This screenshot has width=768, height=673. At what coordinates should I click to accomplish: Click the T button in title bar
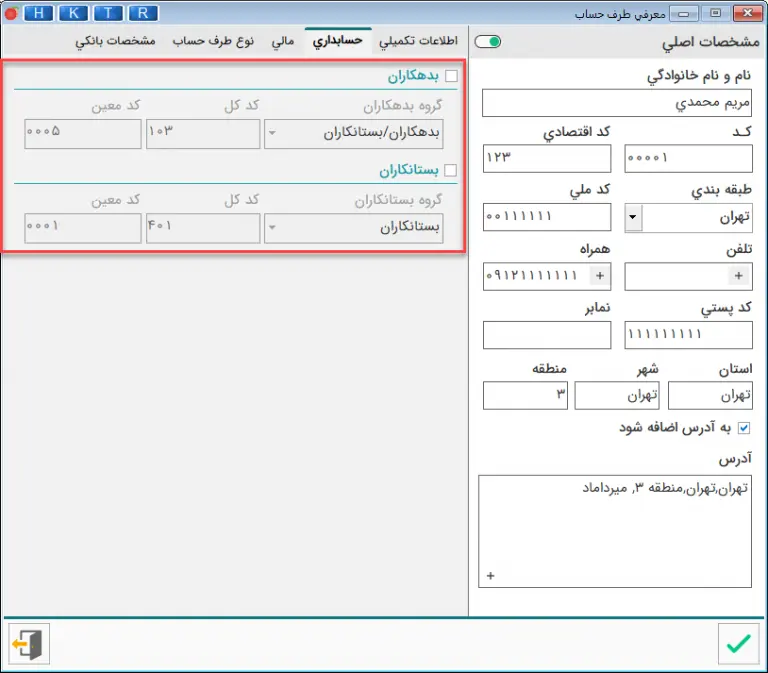pos(108,13)
